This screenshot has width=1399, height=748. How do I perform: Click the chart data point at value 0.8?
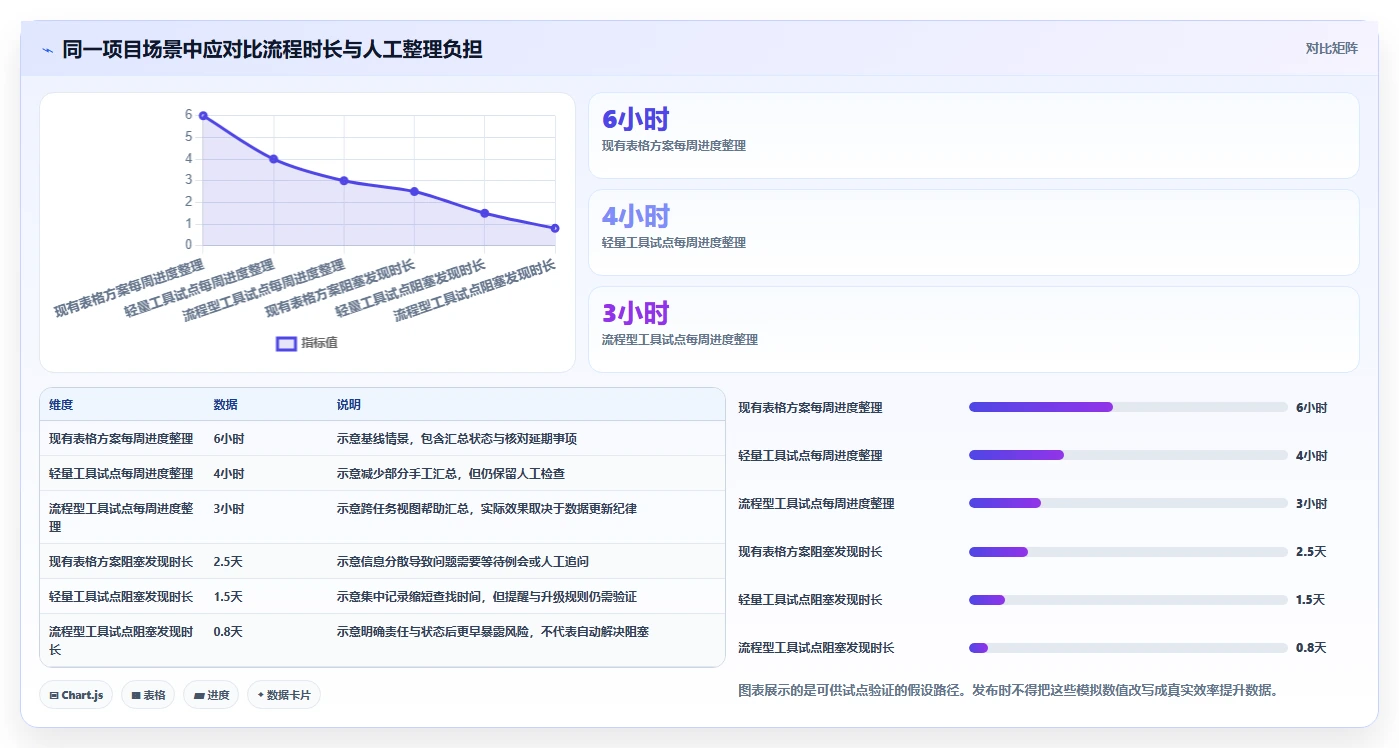[x=554, y=228]
